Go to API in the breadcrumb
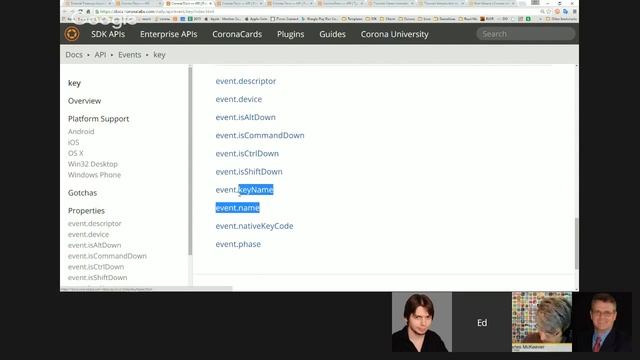This screenshot has width=640, height=360. (100, 55)
